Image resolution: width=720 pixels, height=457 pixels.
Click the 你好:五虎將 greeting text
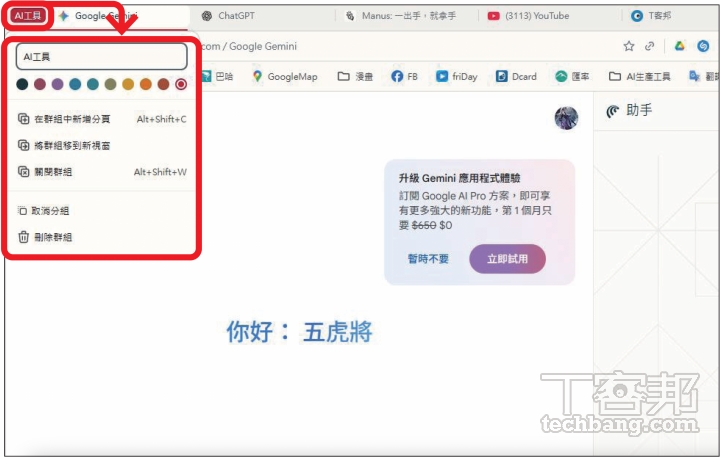click(299, 332)
